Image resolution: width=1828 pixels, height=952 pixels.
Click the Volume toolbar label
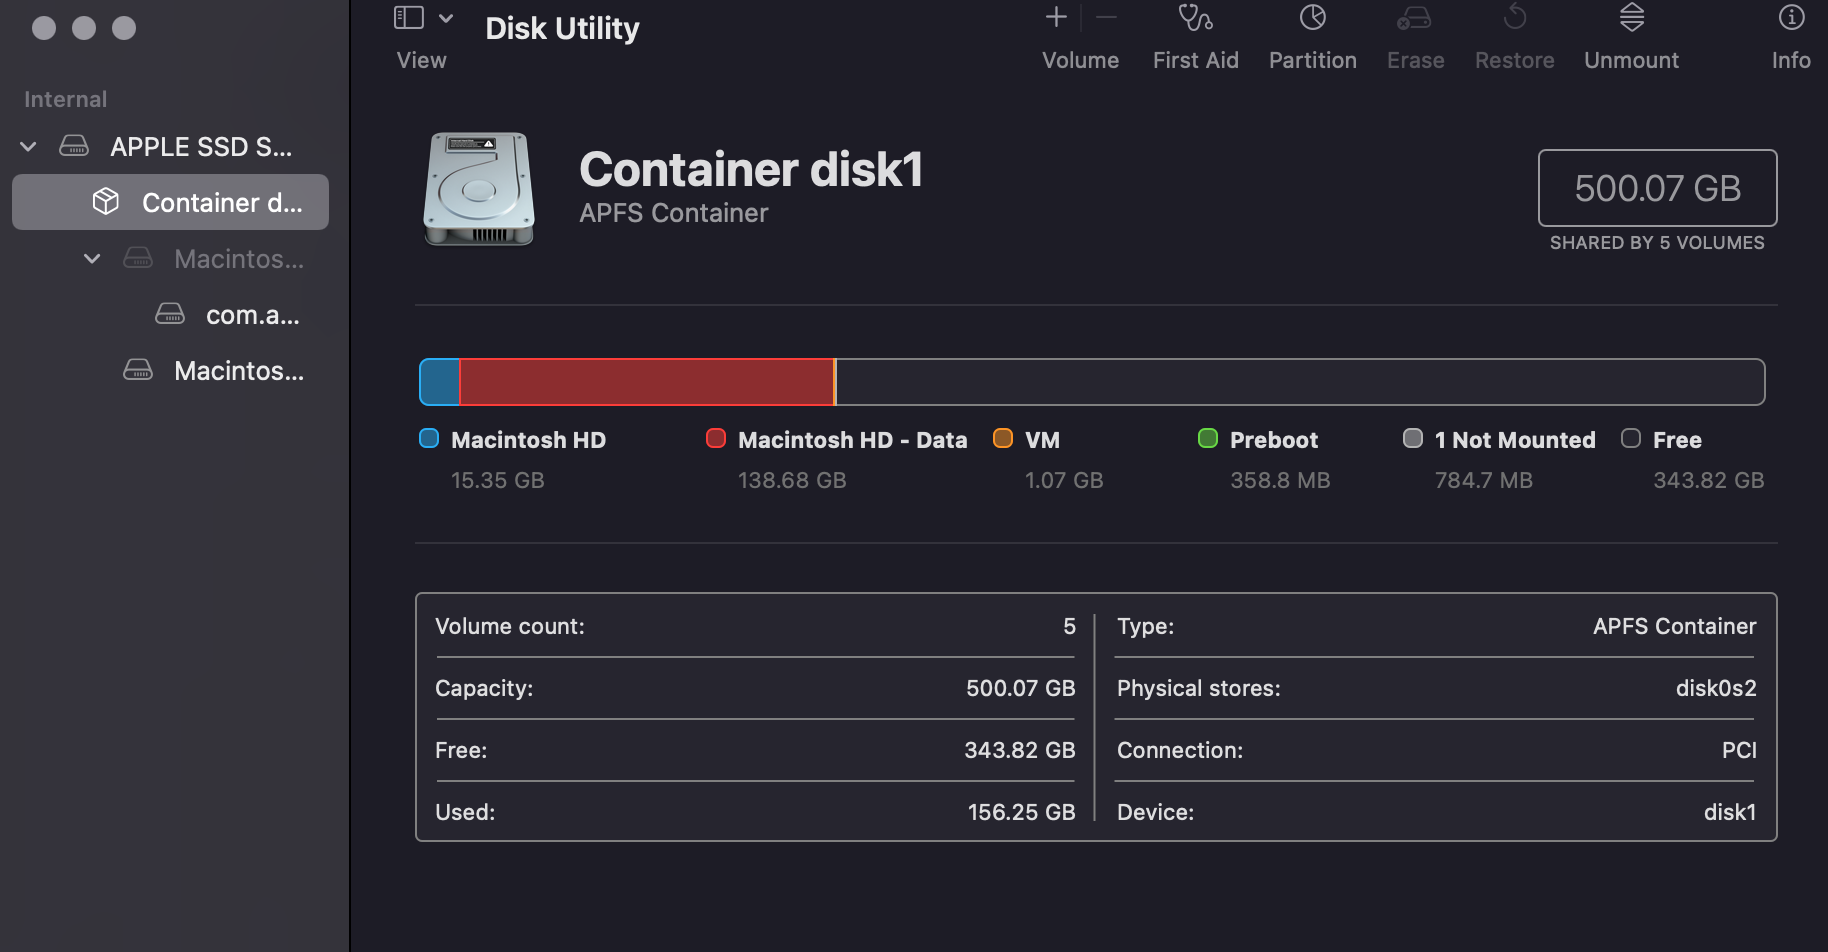1081,60
